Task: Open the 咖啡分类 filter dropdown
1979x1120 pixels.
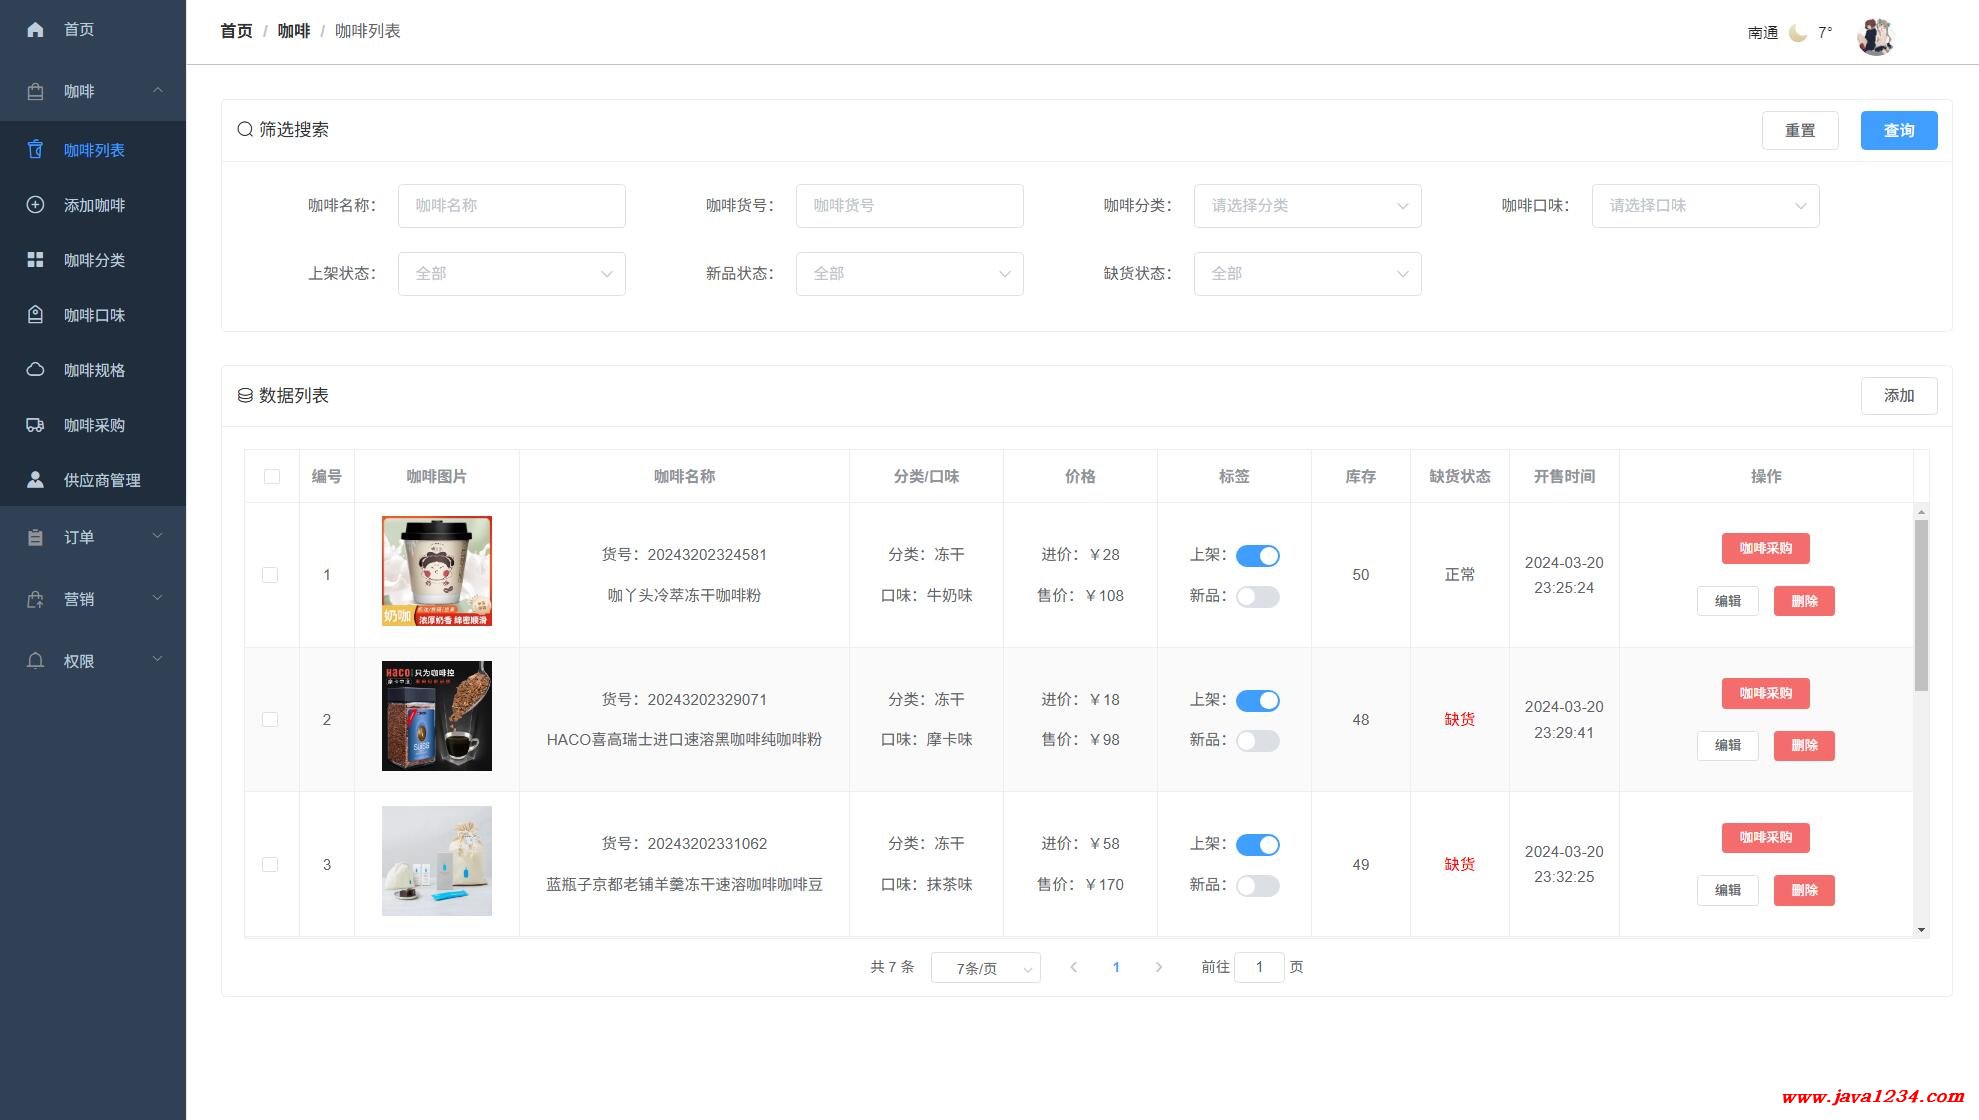Action: point(1307,206)
